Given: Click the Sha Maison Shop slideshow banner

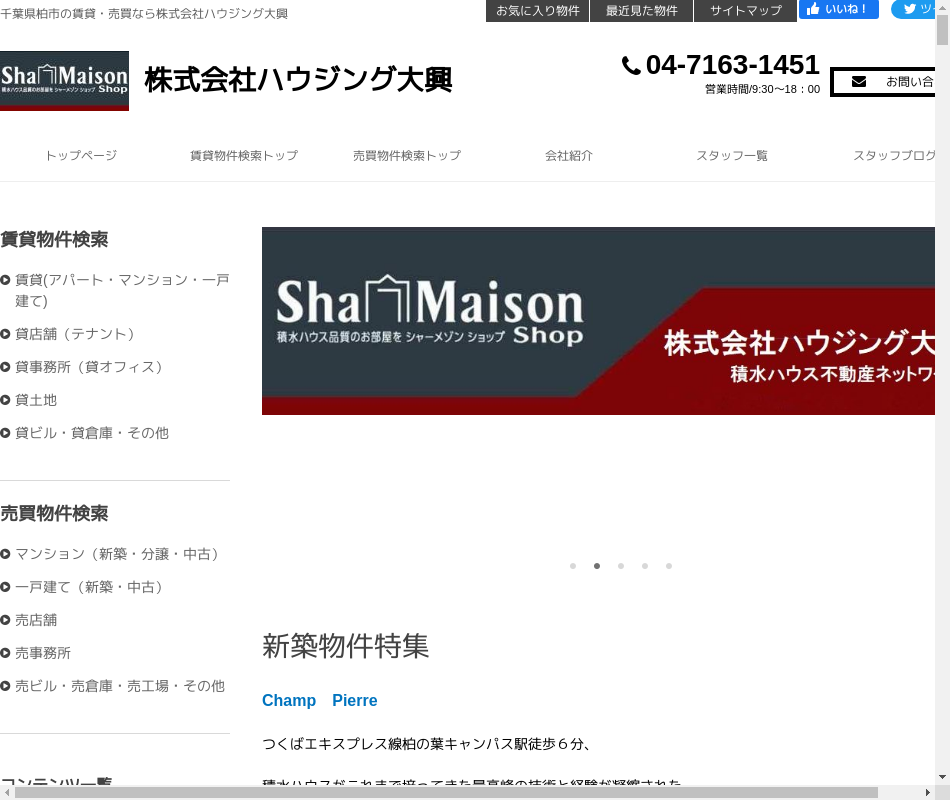Looking at the screenshot, I should click(598, 320).
